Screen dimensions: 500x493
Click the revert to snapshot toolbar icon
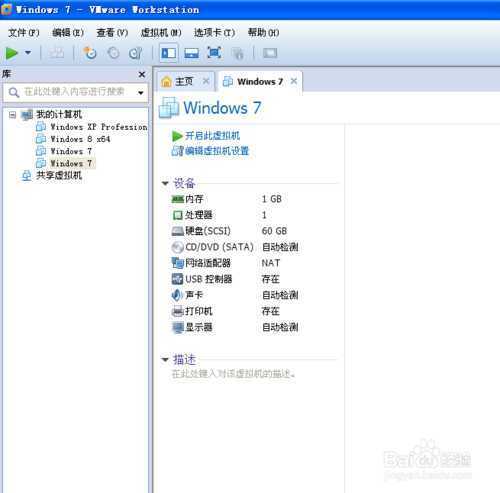pyautogui.click(x=113, y=53)
